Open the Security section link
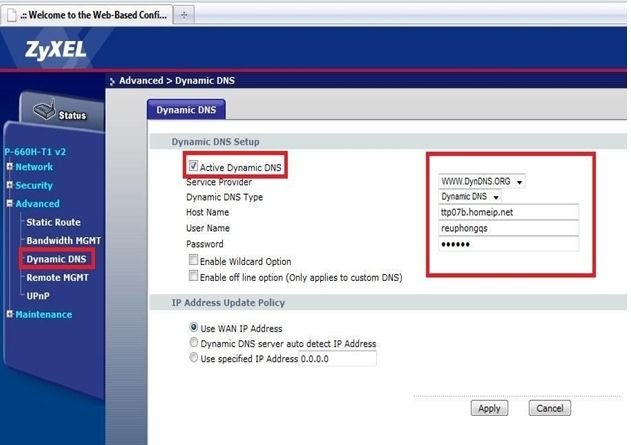Screen dimensions: 631x445 [x=34, y=185]
